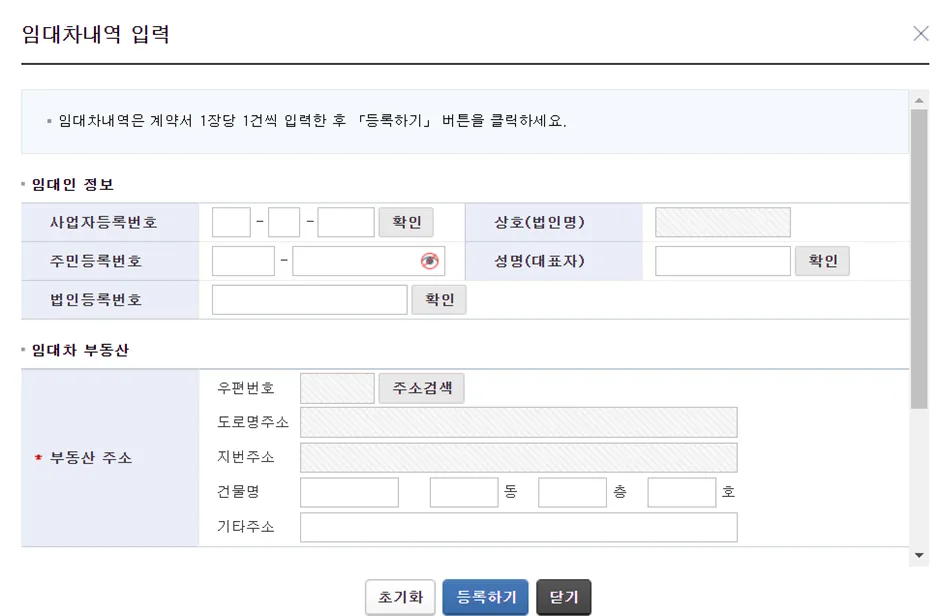Click the 초기화 reset button
940x616 pixels.
[400, 597]
